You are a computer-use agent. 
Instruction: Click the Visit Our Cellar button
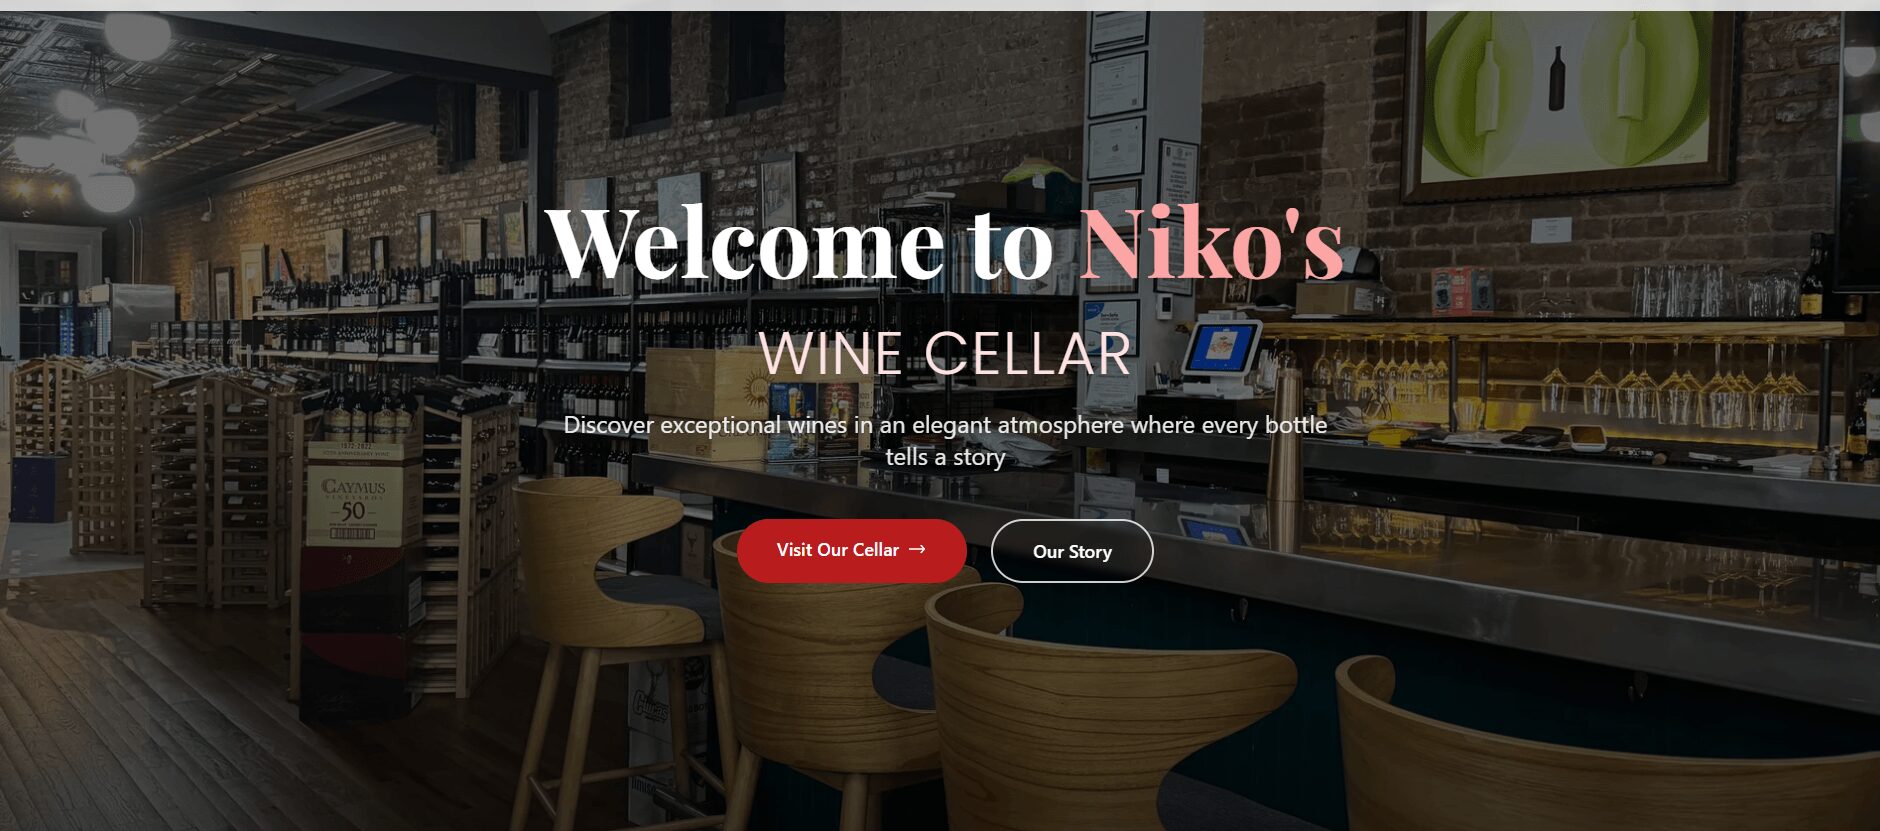pyautogui.click(x=851, y=550)
